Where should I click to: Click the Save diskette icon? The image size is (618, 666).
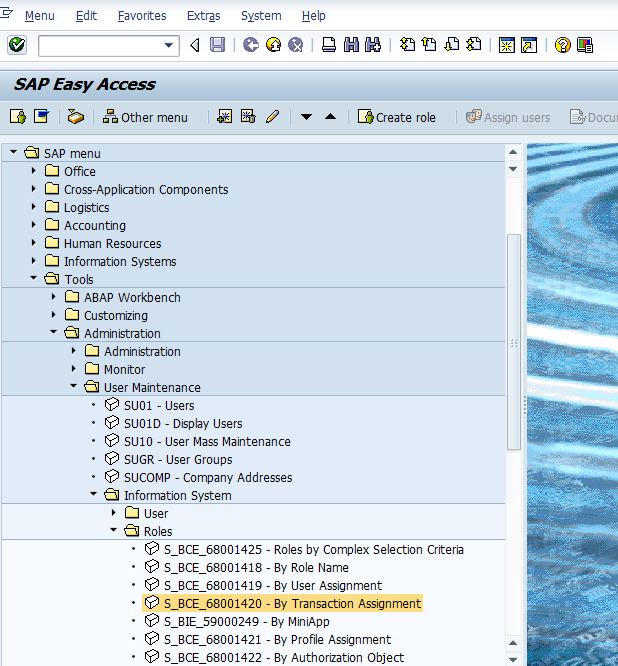tap(217, 45)
